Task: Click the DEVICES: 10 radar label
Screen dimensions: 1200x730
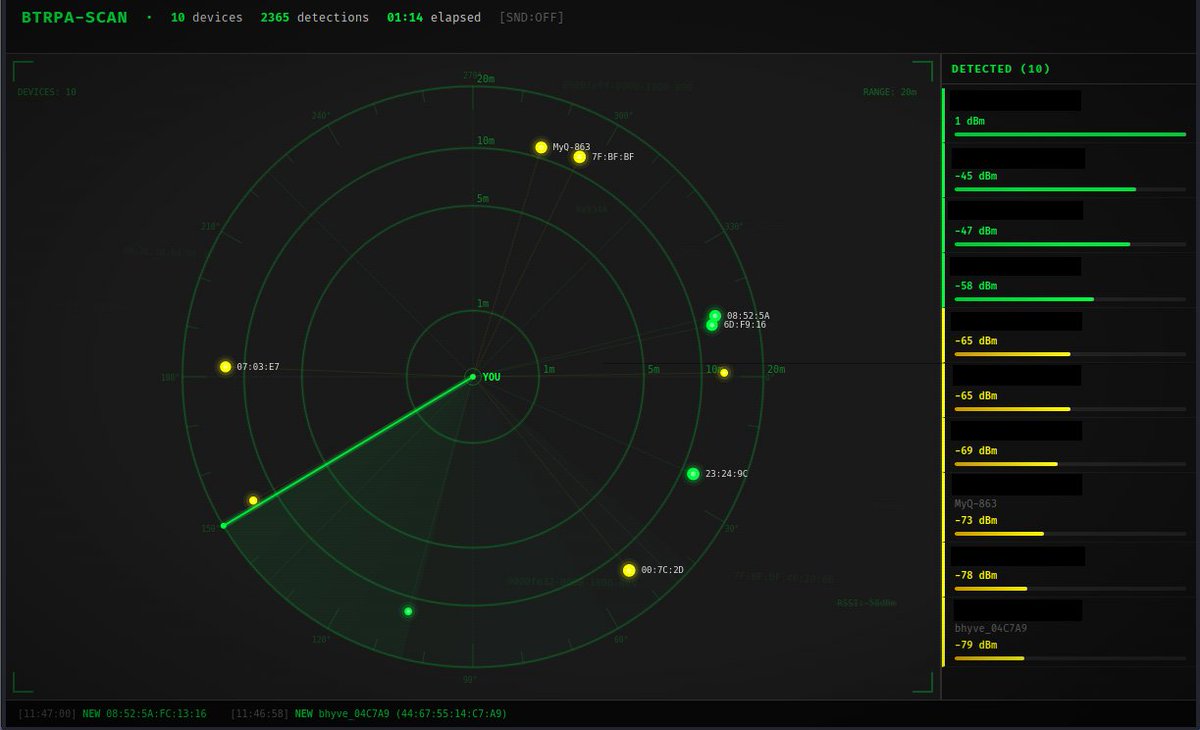Action: (47, 92)
